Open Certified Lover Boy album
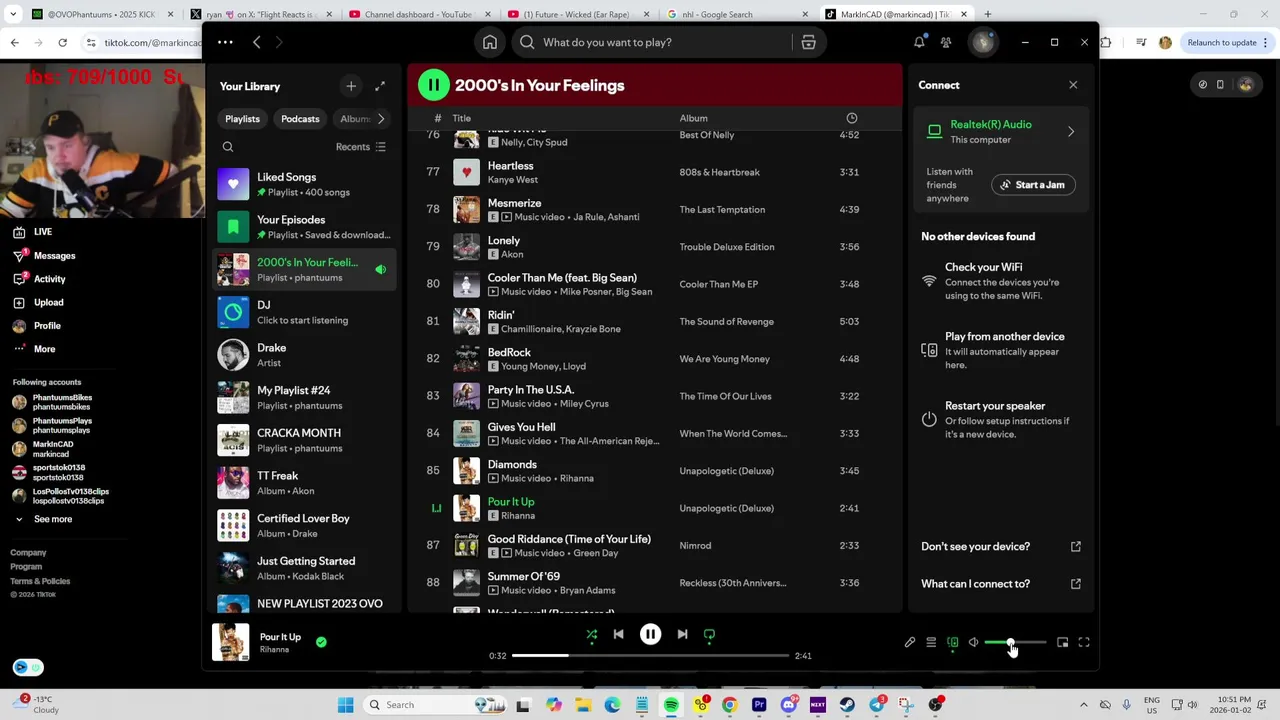This screenshot has height=720, width=1280. pos(304,525)
